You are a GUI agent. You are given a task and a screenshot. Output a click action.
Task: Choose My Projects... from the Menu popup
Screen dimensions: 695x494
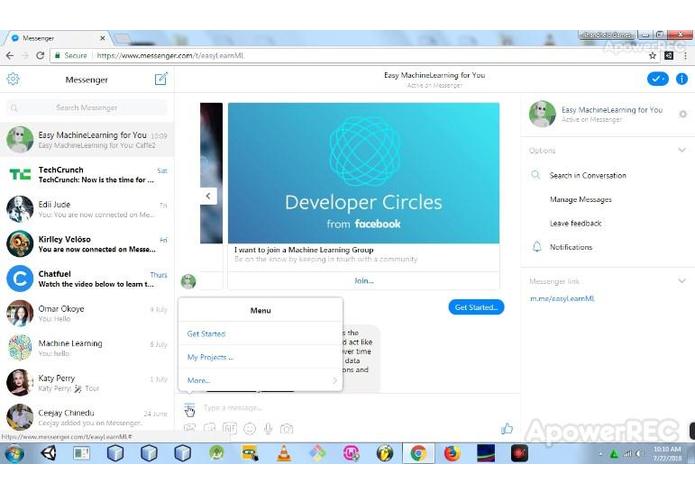210,357
